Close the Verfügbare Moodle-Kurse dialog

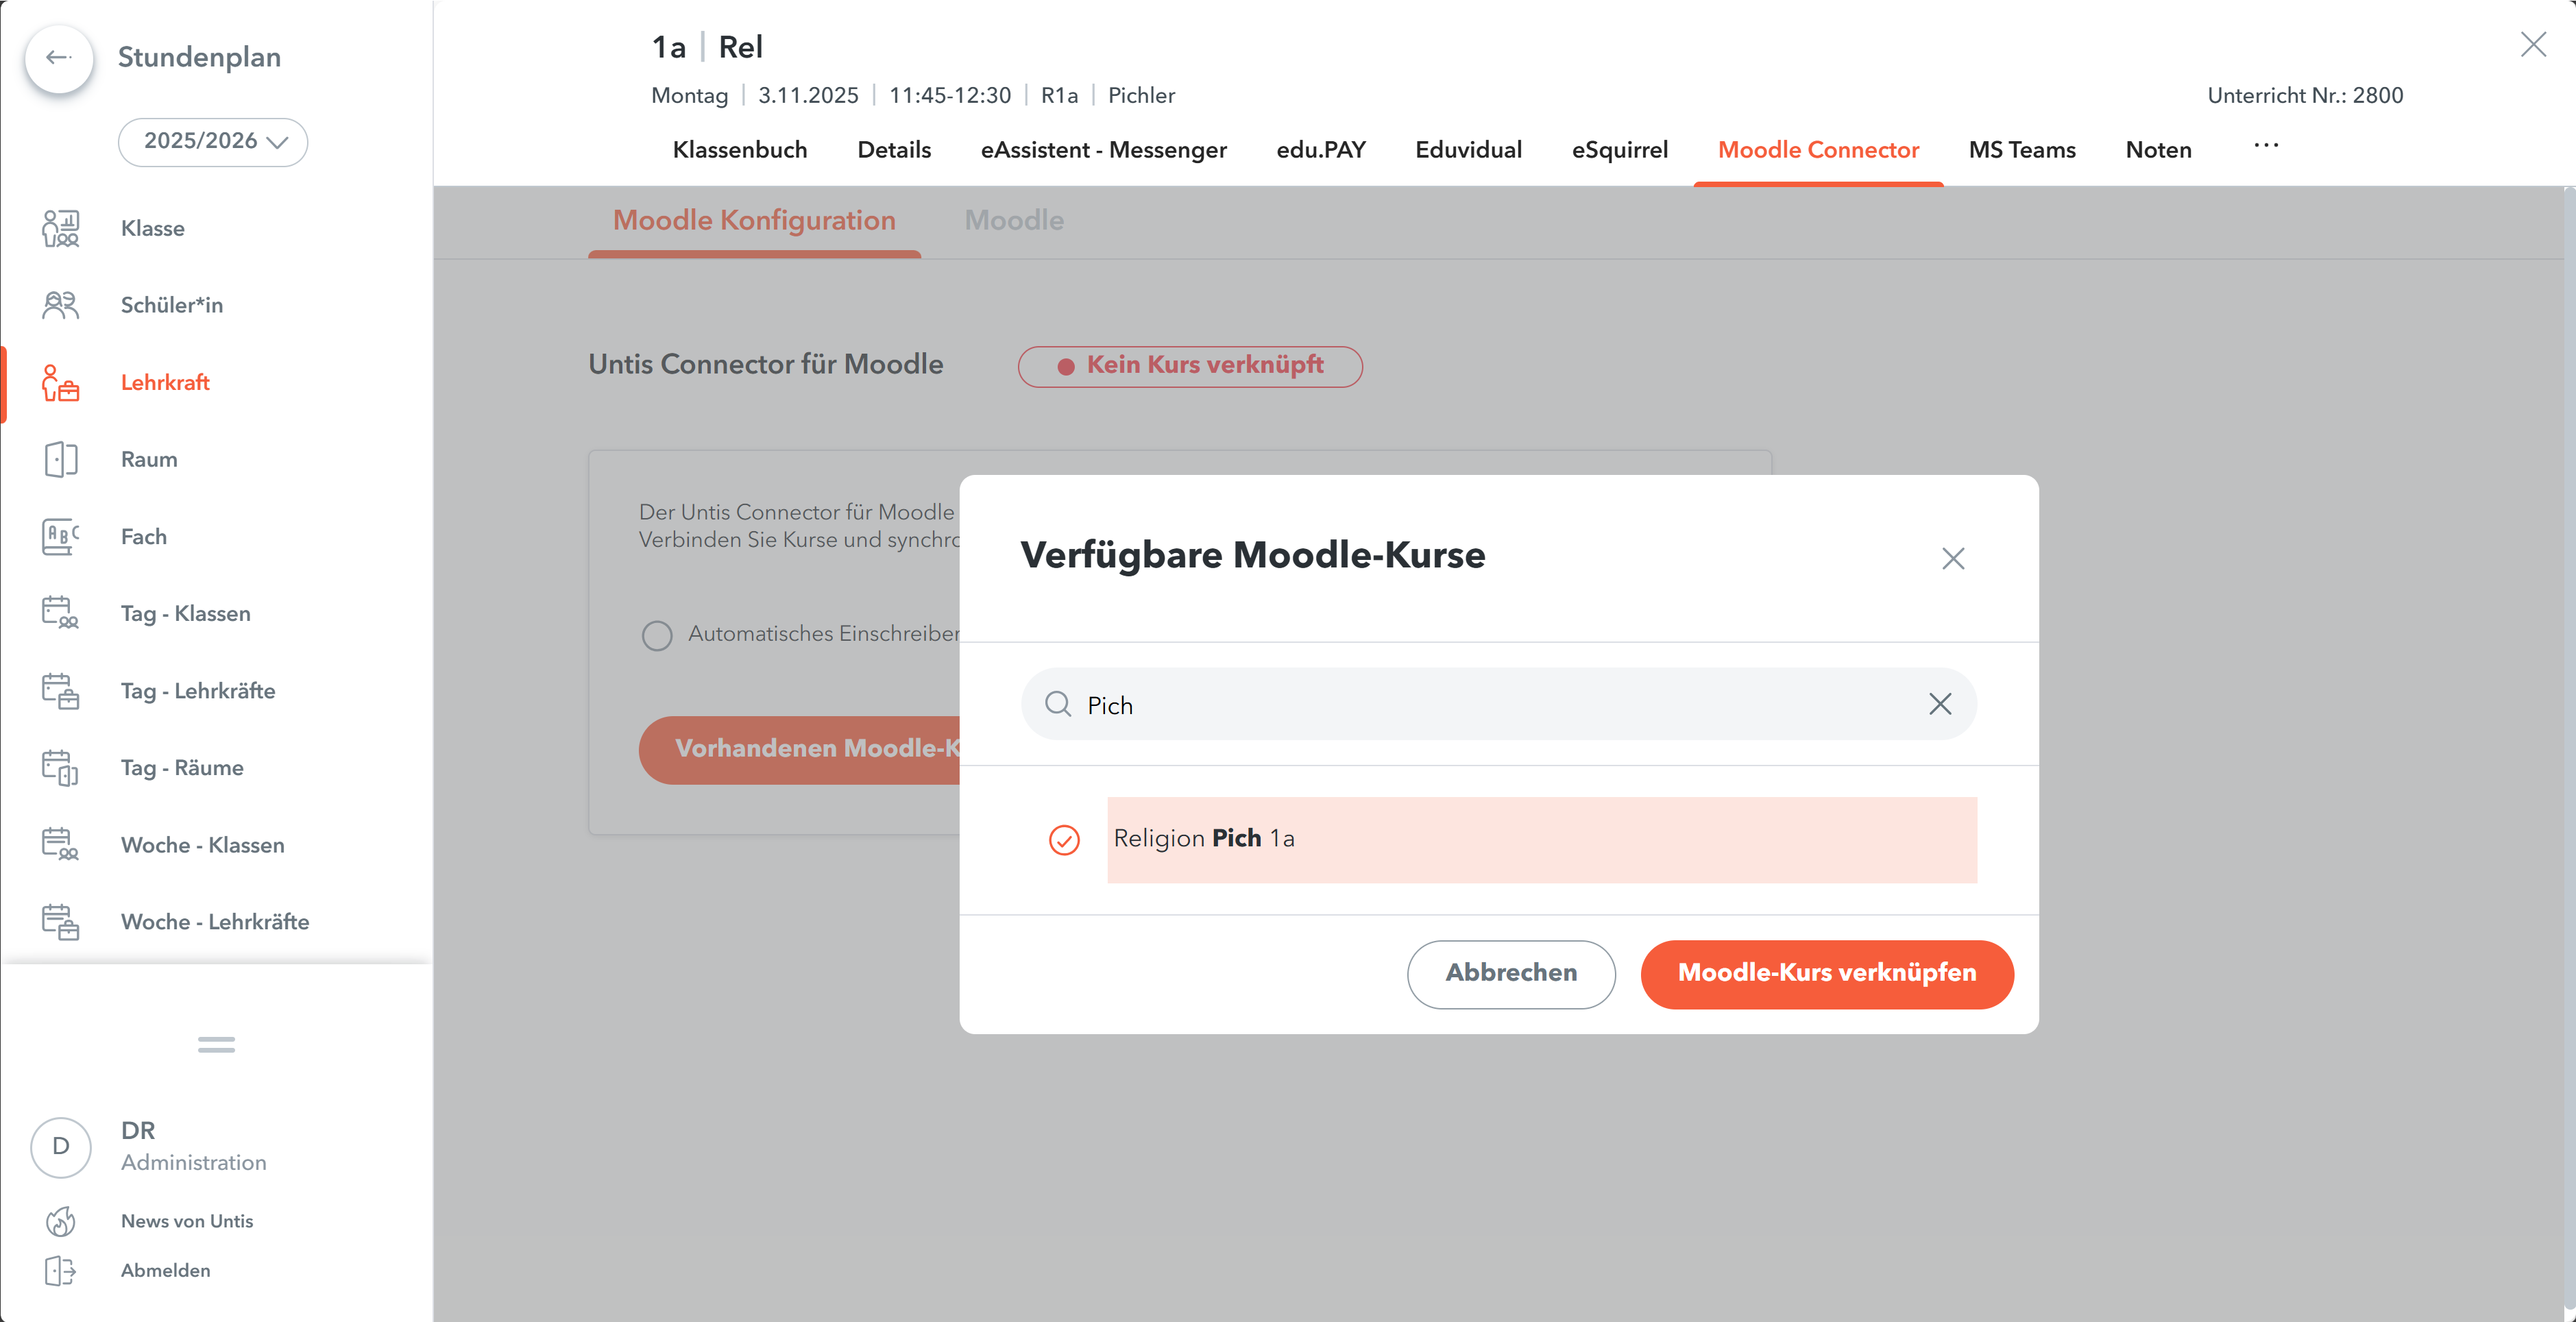[x=1952, y=558]
